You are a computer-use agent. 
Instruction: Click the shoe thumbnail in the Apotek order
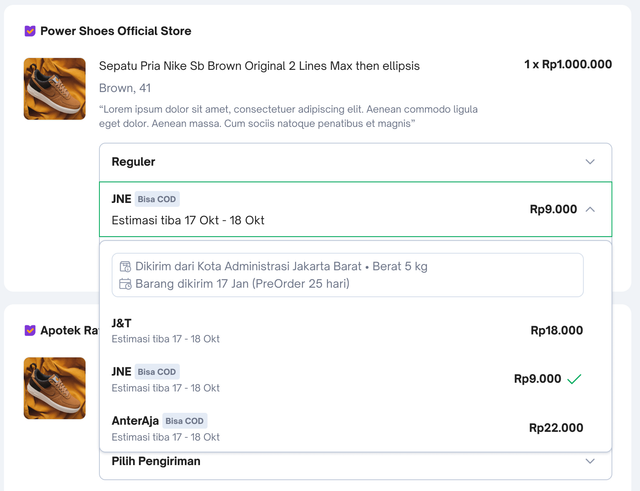click(55, 388)
